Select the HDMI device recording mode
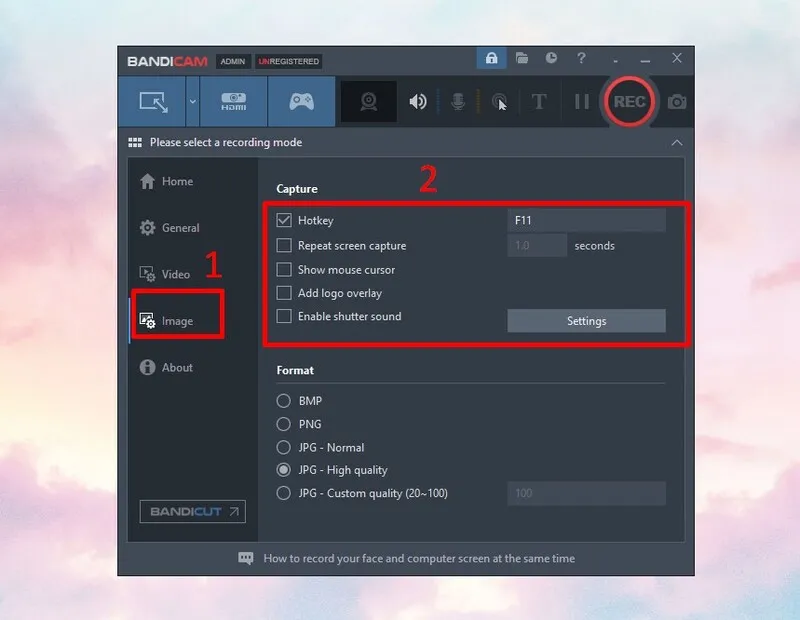The width and height of the screenshot is (800, 620). click(233, 101)
